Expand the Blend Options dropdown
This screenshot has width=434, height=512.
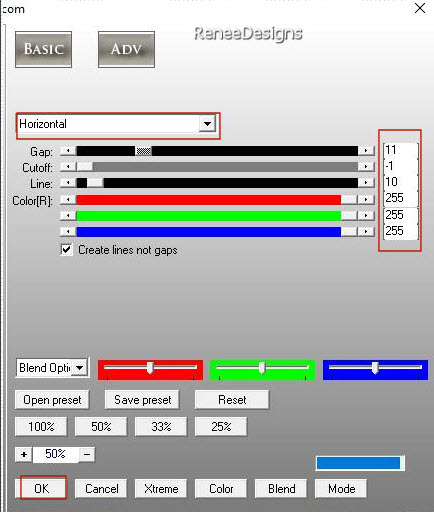[x=80, y=368]
